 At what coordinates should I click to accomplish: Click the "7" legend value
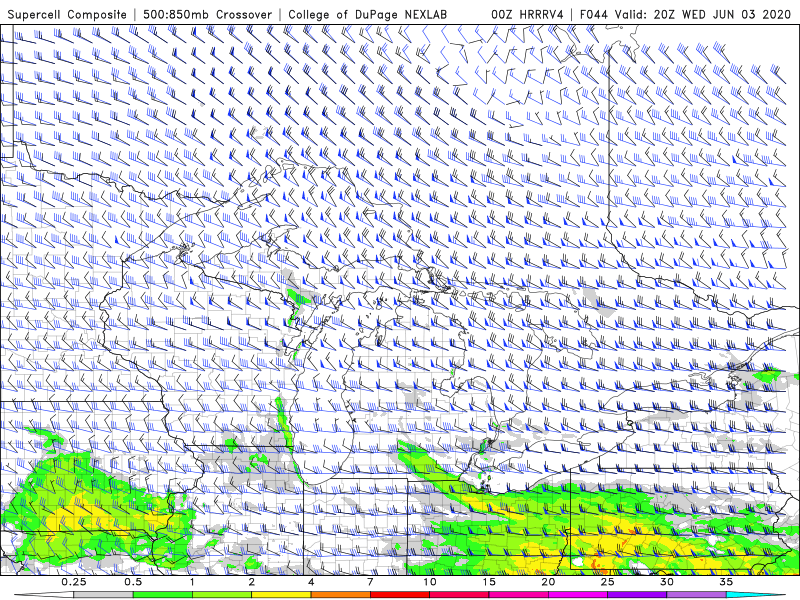[x=370, y=582]
